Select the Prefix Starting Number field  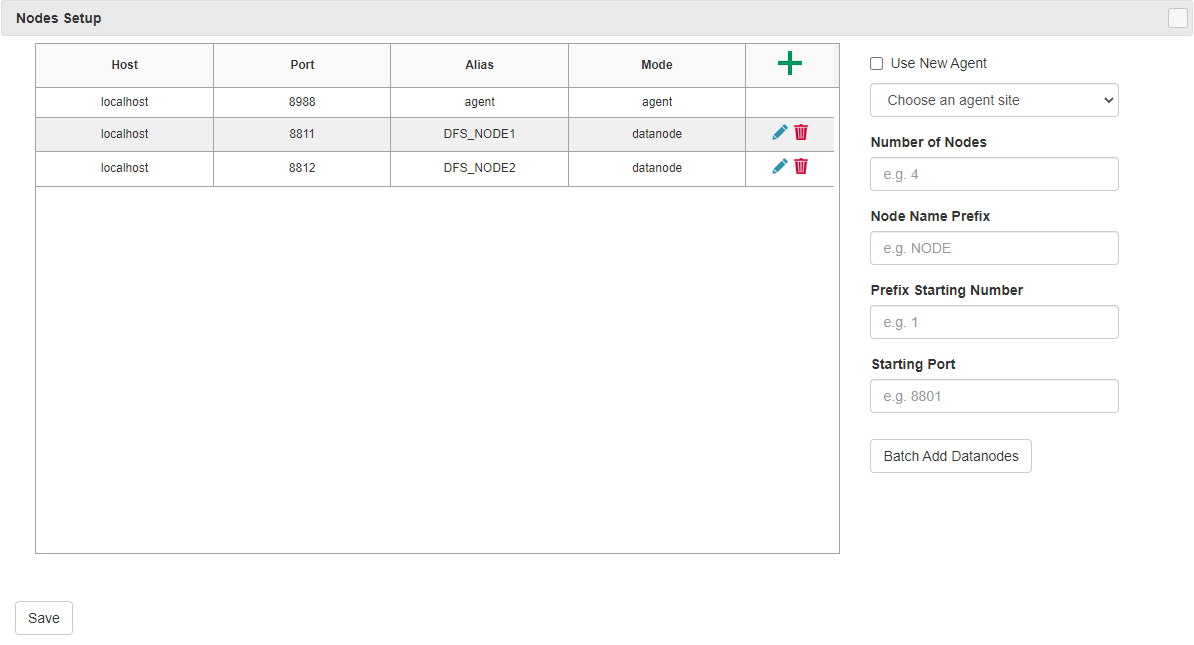(x=994, y=322)
